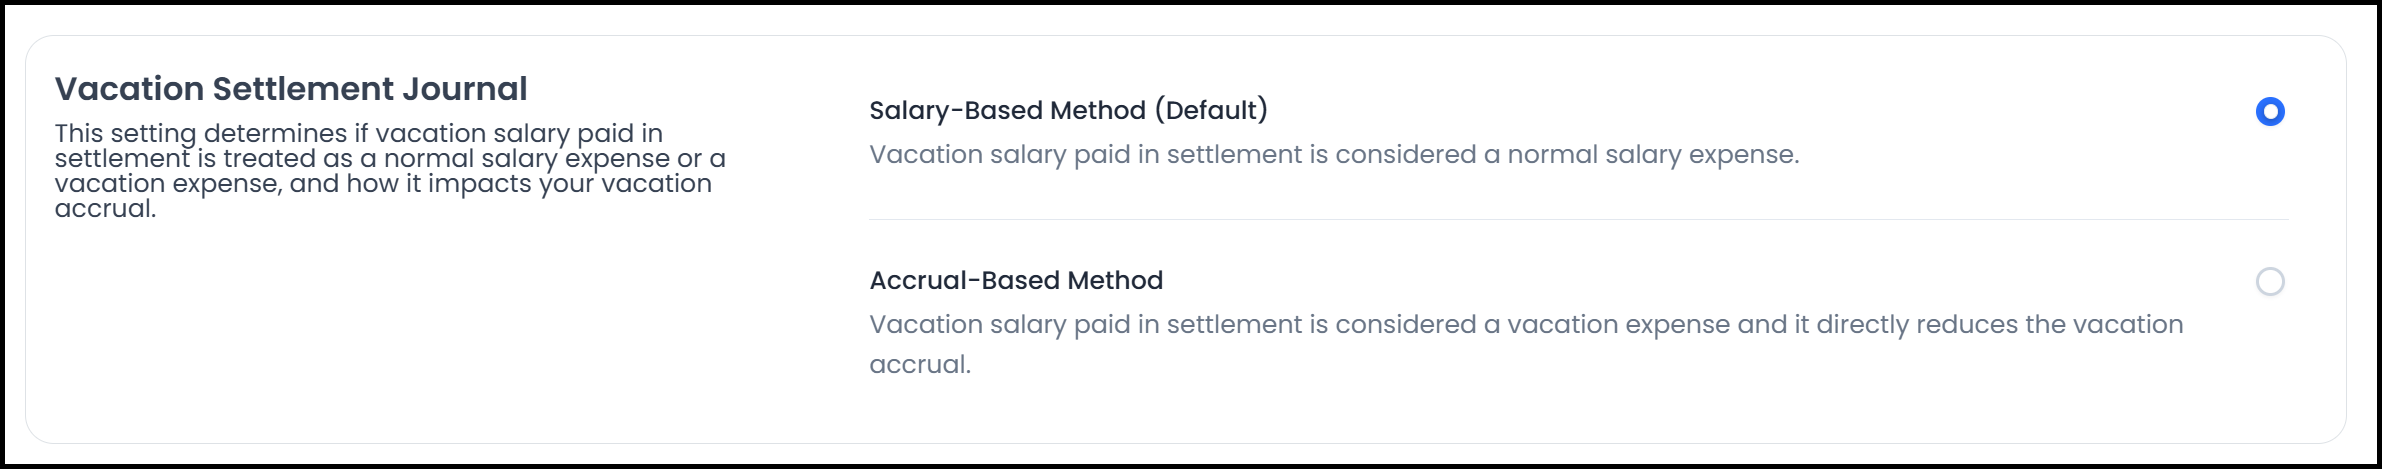Click "settlement is treated as" in the left description
This screenshot has height=469, width=2382.
203,159
